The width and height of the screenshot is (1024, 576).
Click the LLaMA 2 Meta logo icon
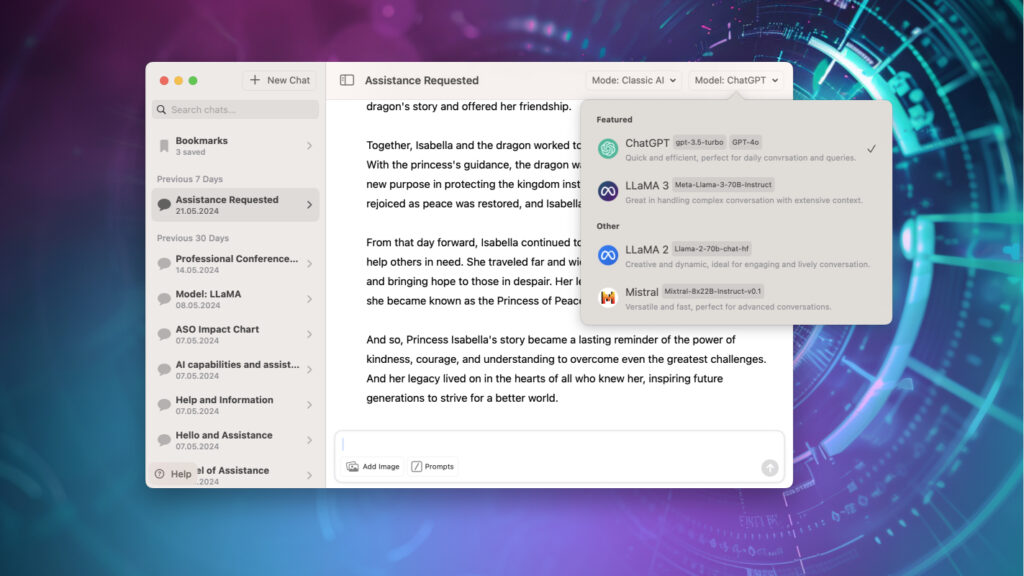608,255
